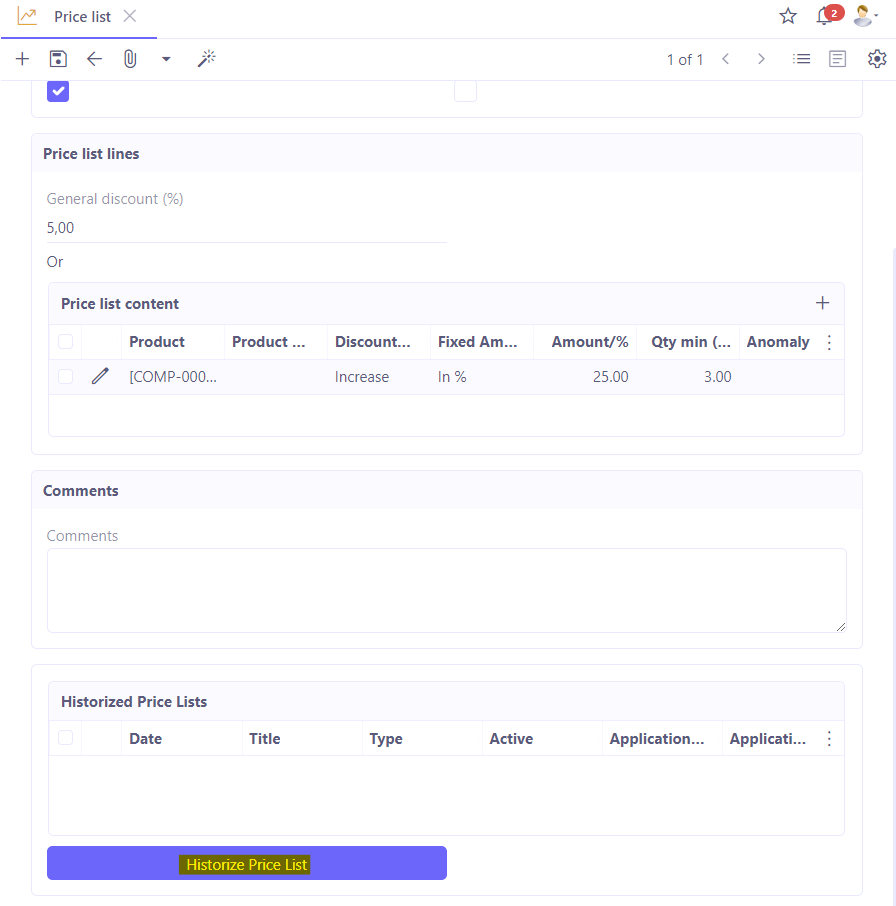This screenshot has width=896, height=906.
Task: Click the Historize Price List button
Action: (x=246, y=863)
